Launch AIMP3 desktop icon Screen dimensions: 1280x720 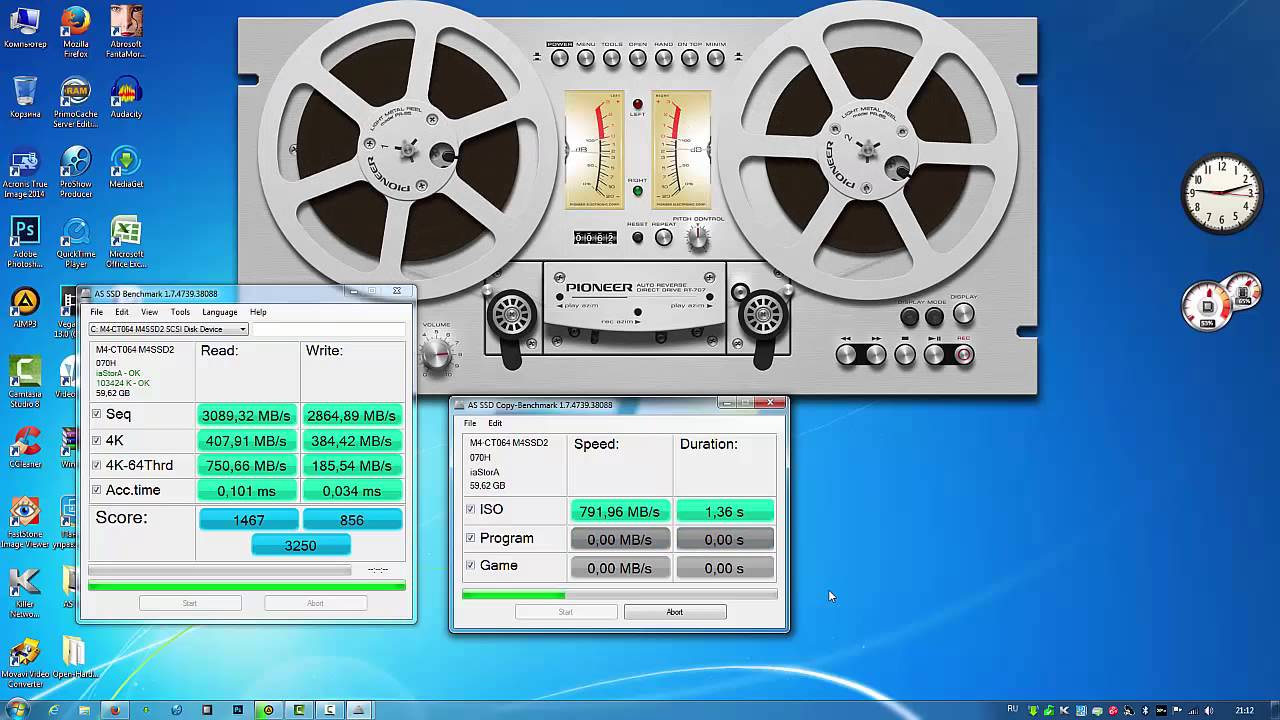click(25, 308)
